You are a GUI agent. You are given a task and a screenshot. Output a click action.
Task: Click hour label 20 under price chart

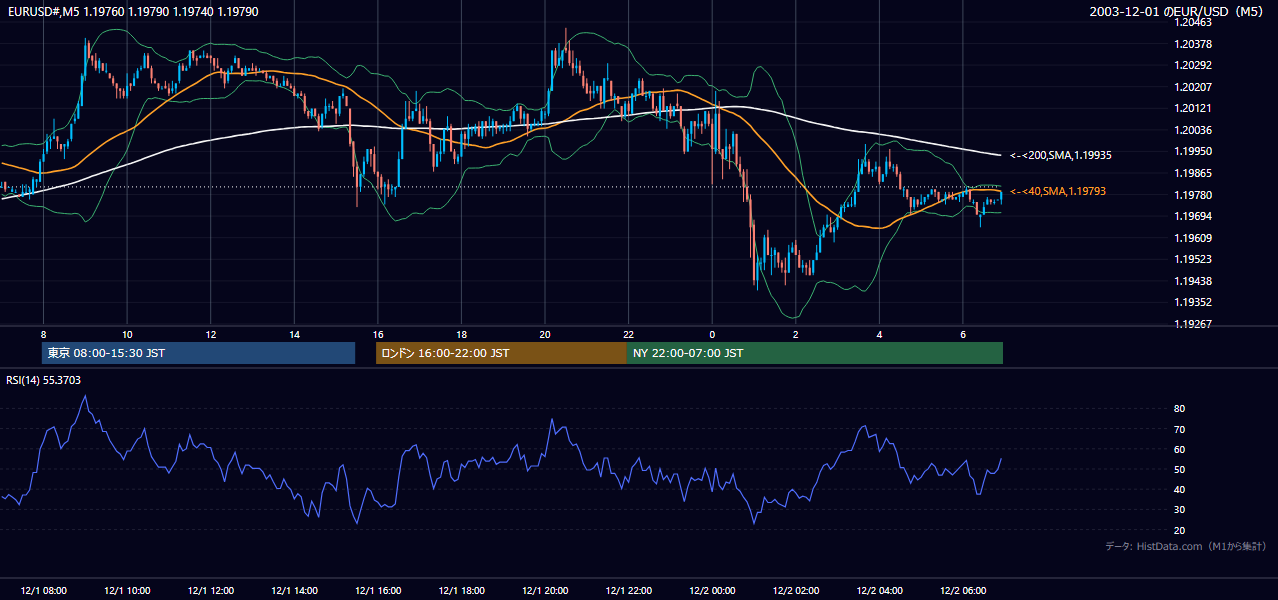coord(545,334)
